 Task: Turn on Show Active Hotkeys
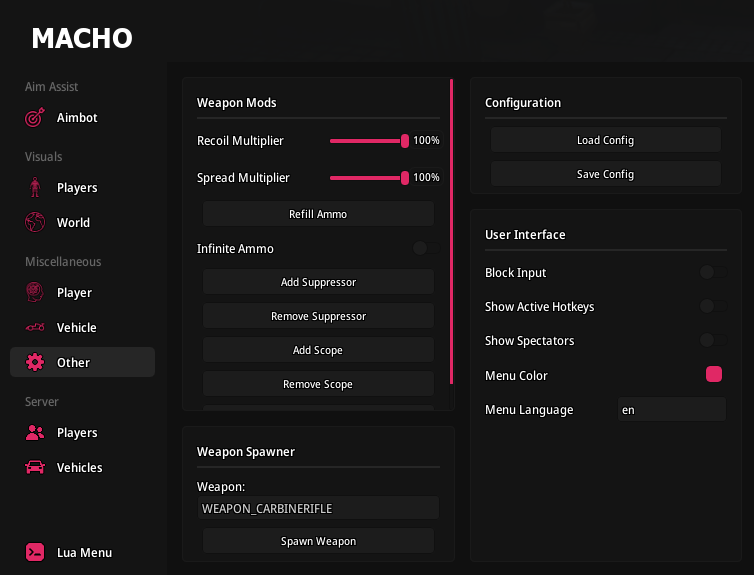click(x=712, y=306)
